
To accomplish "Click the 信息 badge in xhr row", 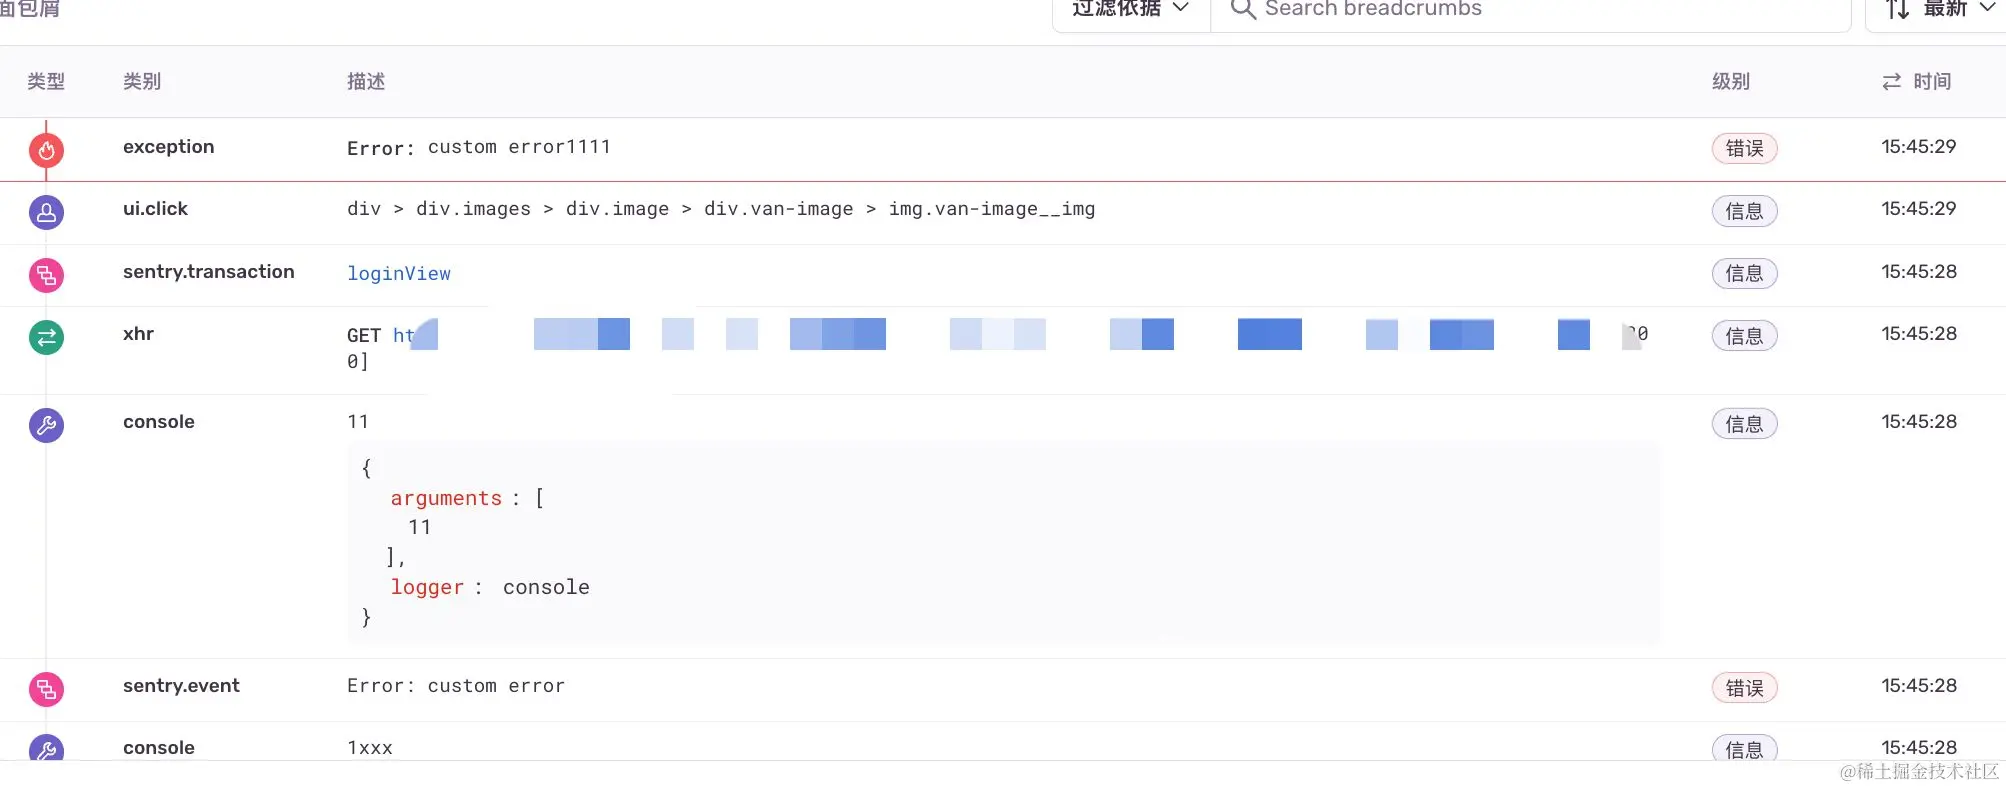I will pyautogui.click(x=1744, y=336).
